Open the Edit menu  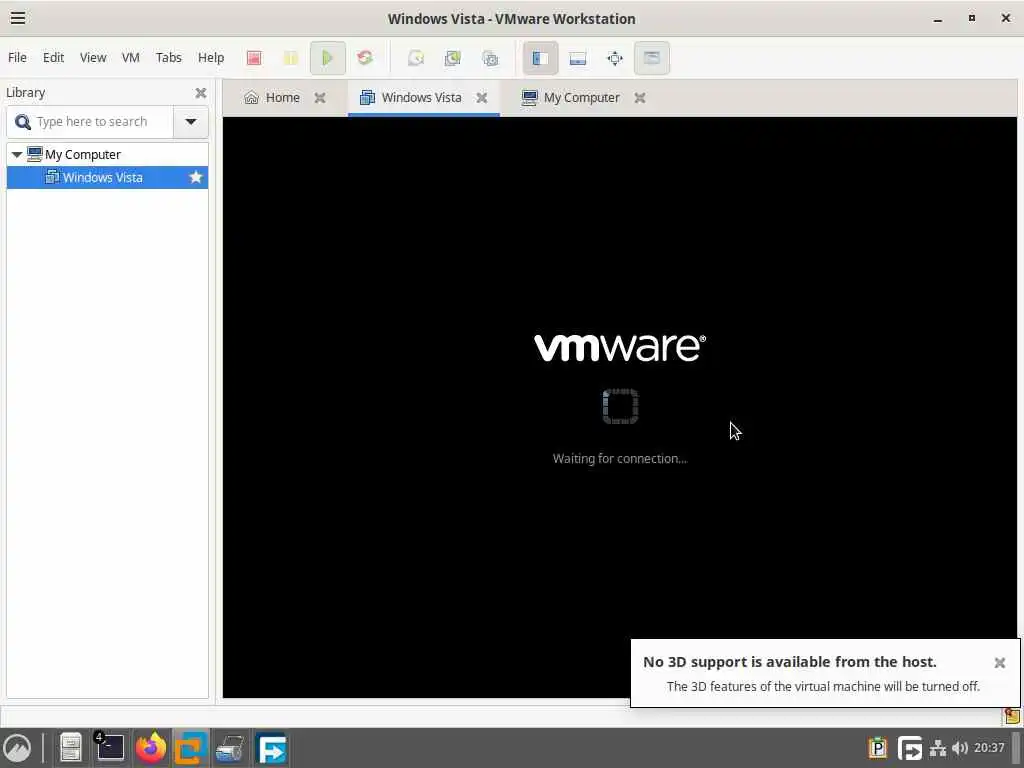click(54, 57)
